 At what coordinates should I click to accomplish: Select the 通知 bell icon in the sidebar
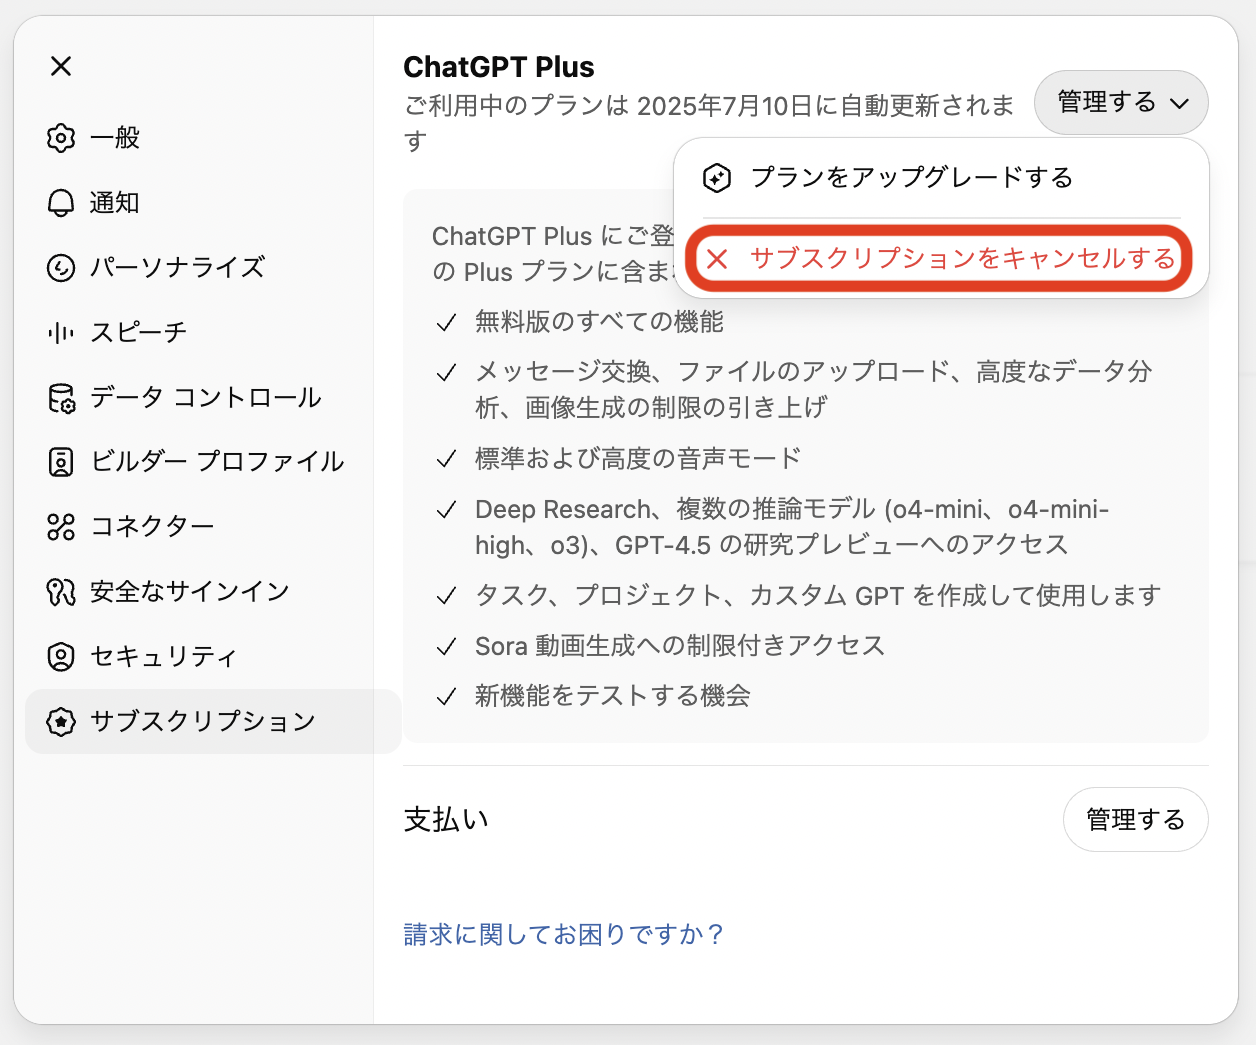click(61, 203)
